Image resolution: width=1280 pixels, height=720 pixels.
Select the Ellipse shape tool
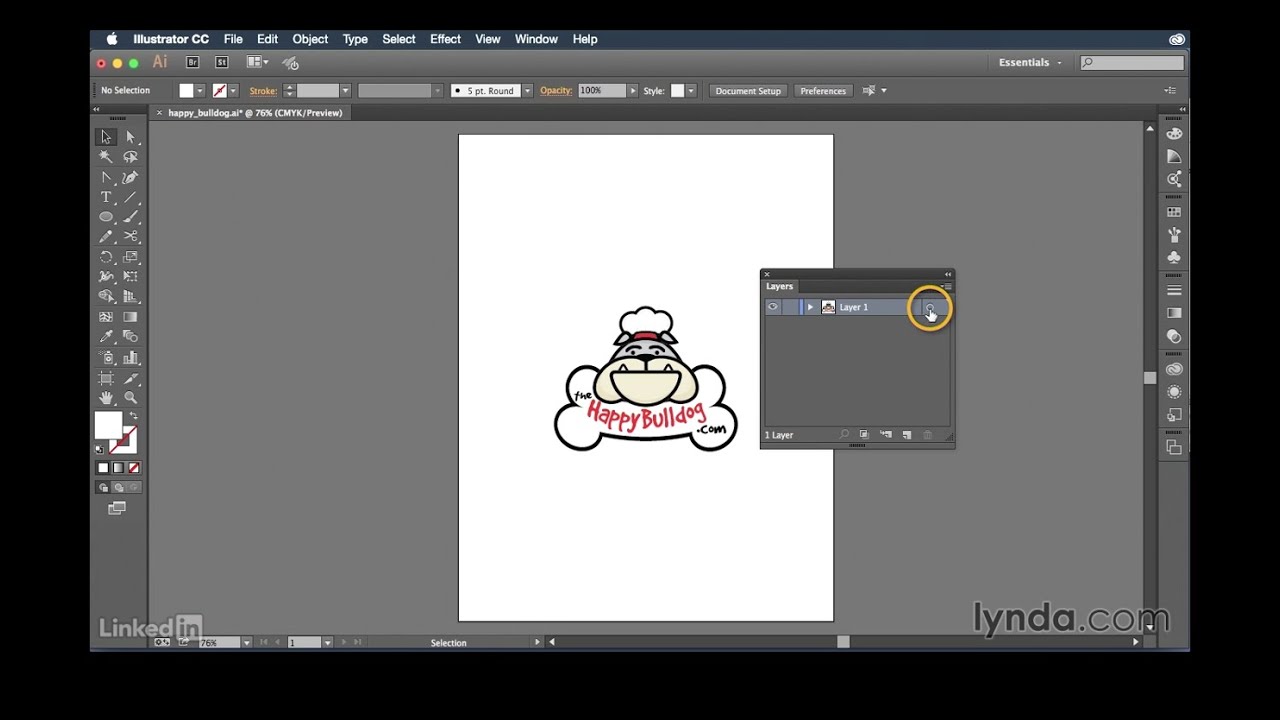[106, 217]
